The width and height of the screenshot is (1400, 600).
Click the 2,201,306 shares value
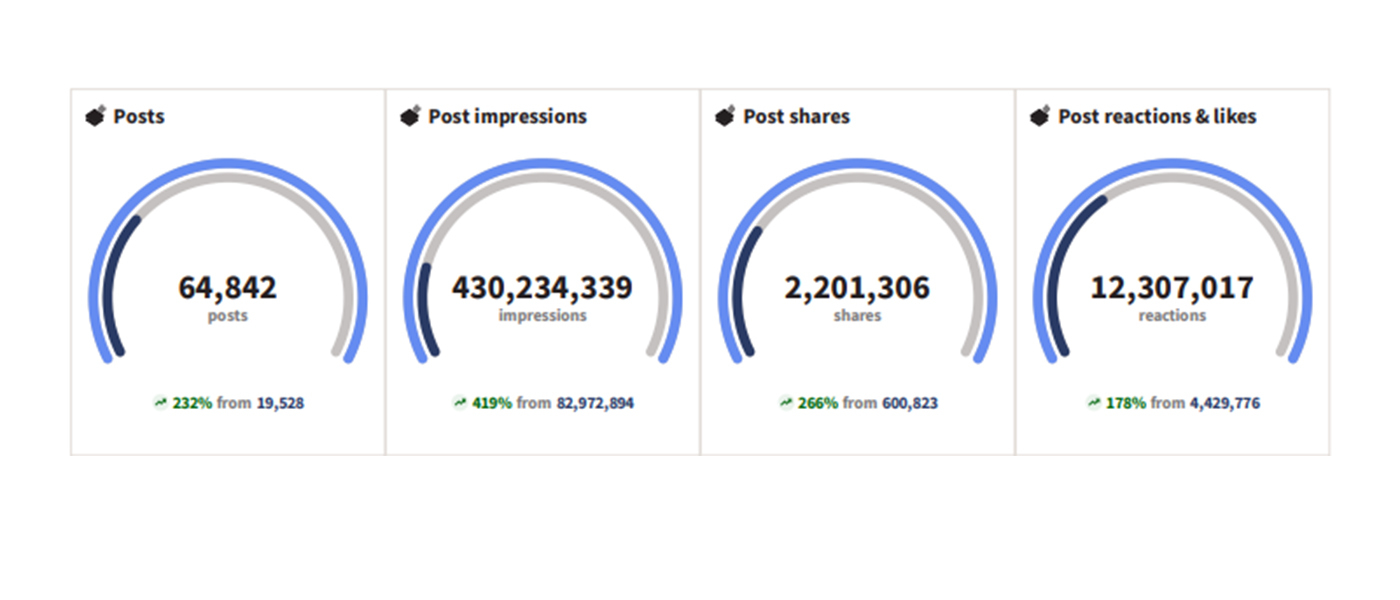point(857,289)
